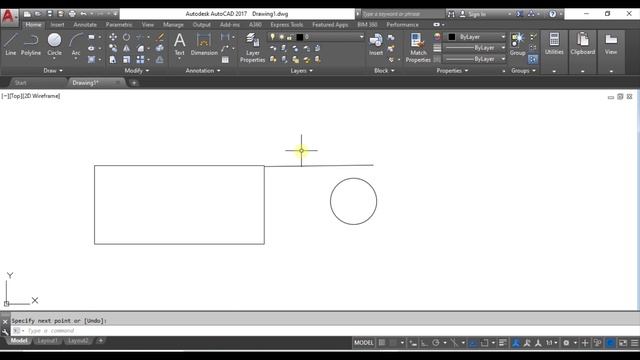Click the Array tool icon
The image size is (640, 360).
coord(140,60)
